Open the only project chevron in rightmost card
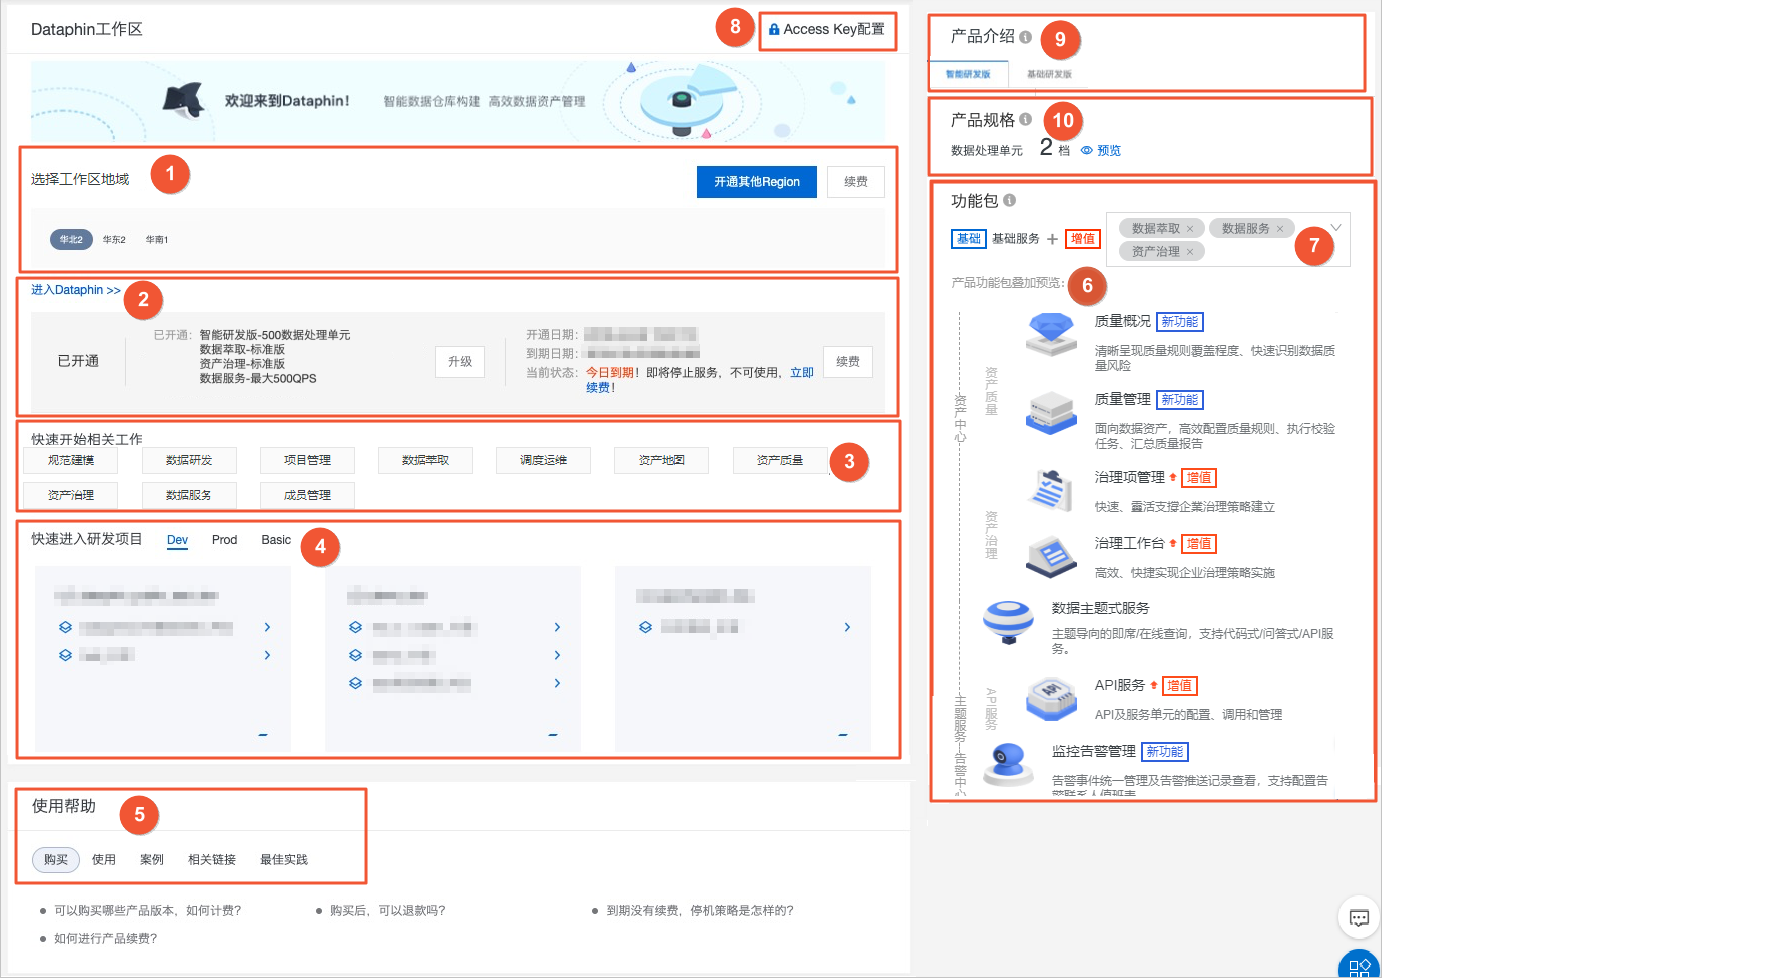 [847, 627]
